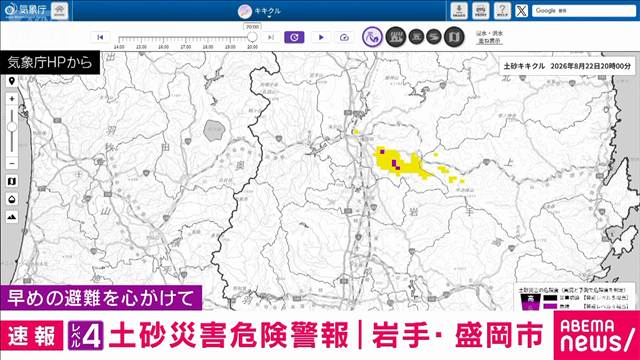Click the gray lake shape on map
This screenshot has width=640, height=360.
coord(214,131)
